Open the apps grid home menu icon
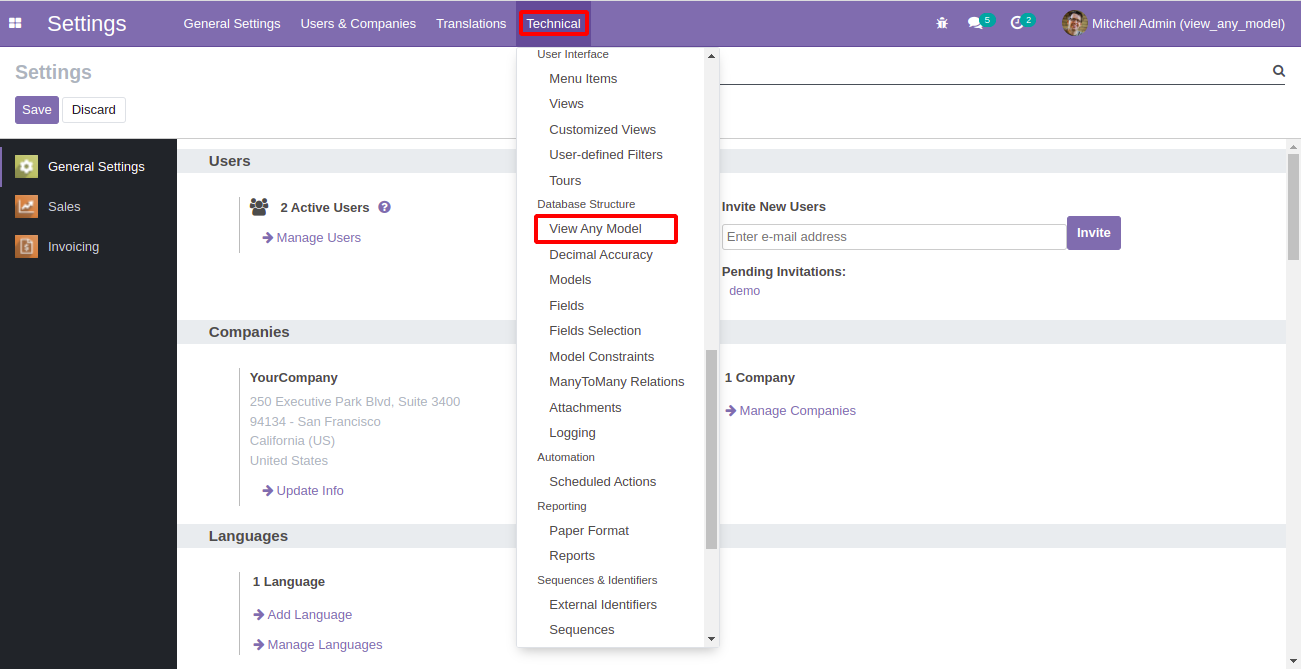Image resolution: width=1301 pixels, height=669 pixels. click(x=15, y=23)
